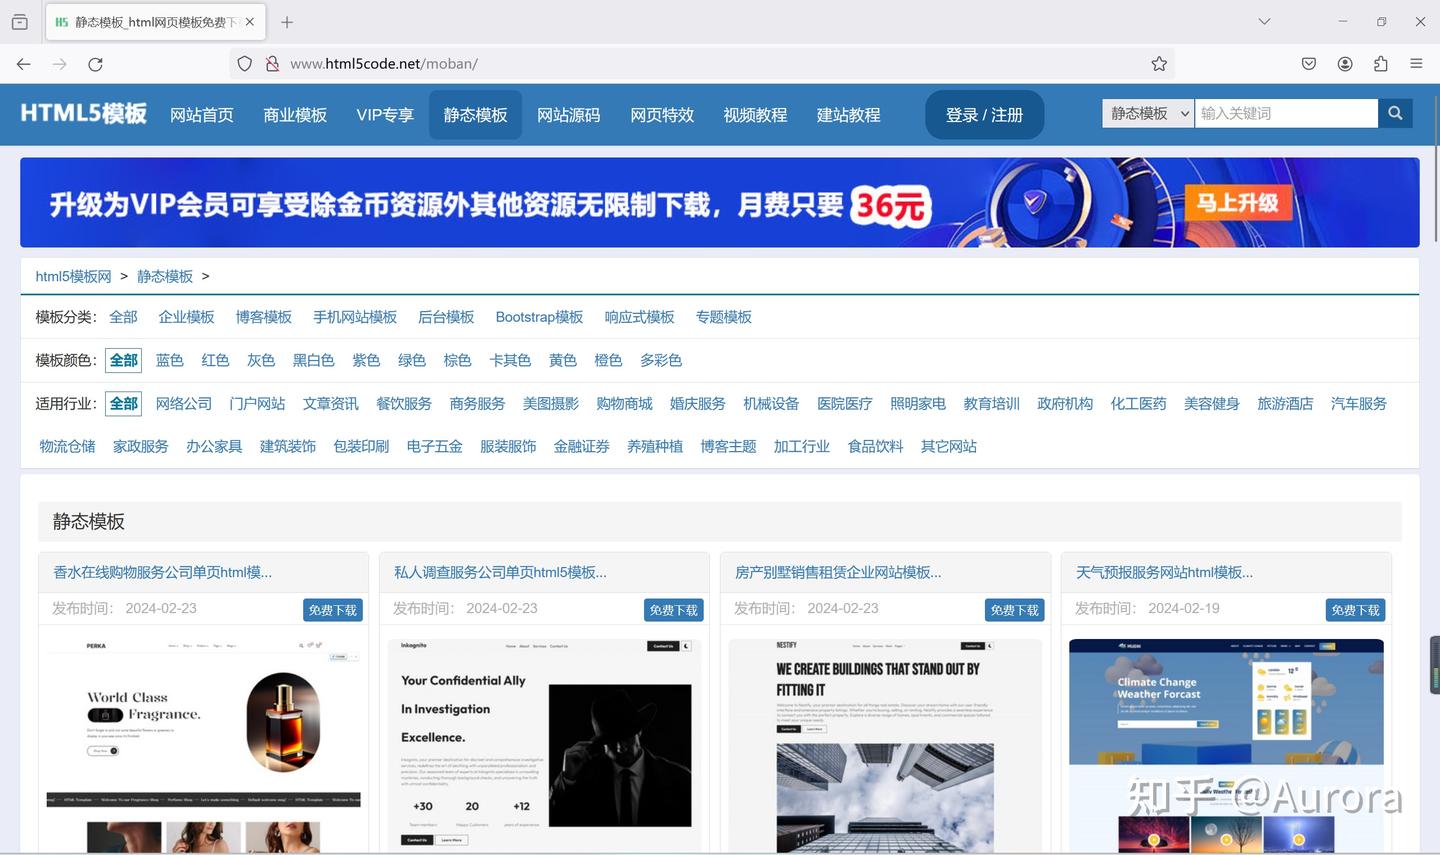Click the site security padlock icon
Image resolution: width=1440 pixels, height=855 pixels.
tap(272, 63)
